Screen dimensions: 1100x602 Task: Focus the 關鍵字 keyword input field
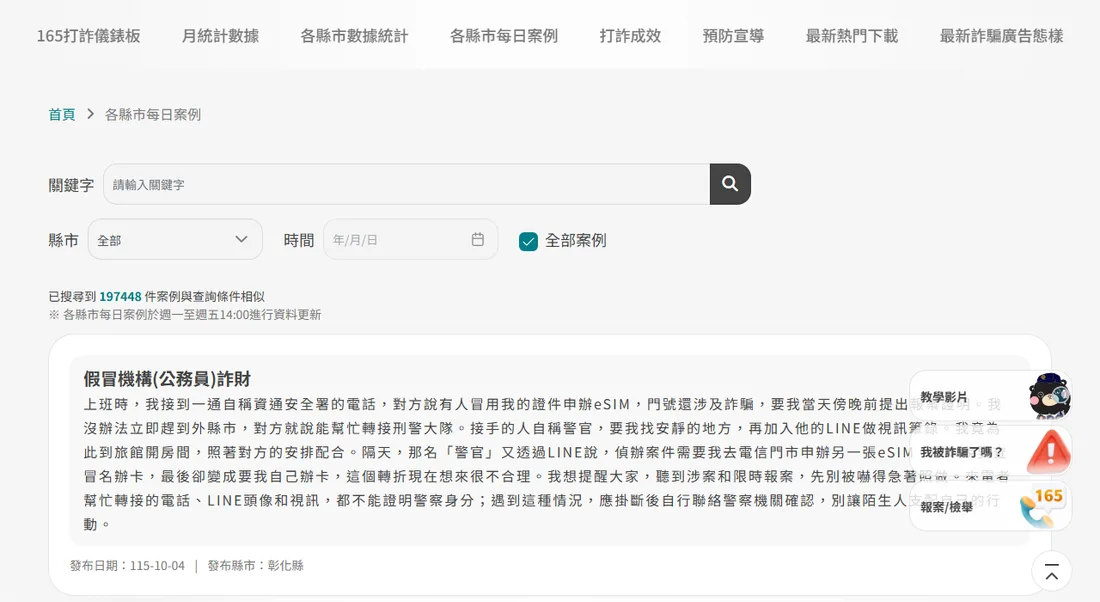407,185
